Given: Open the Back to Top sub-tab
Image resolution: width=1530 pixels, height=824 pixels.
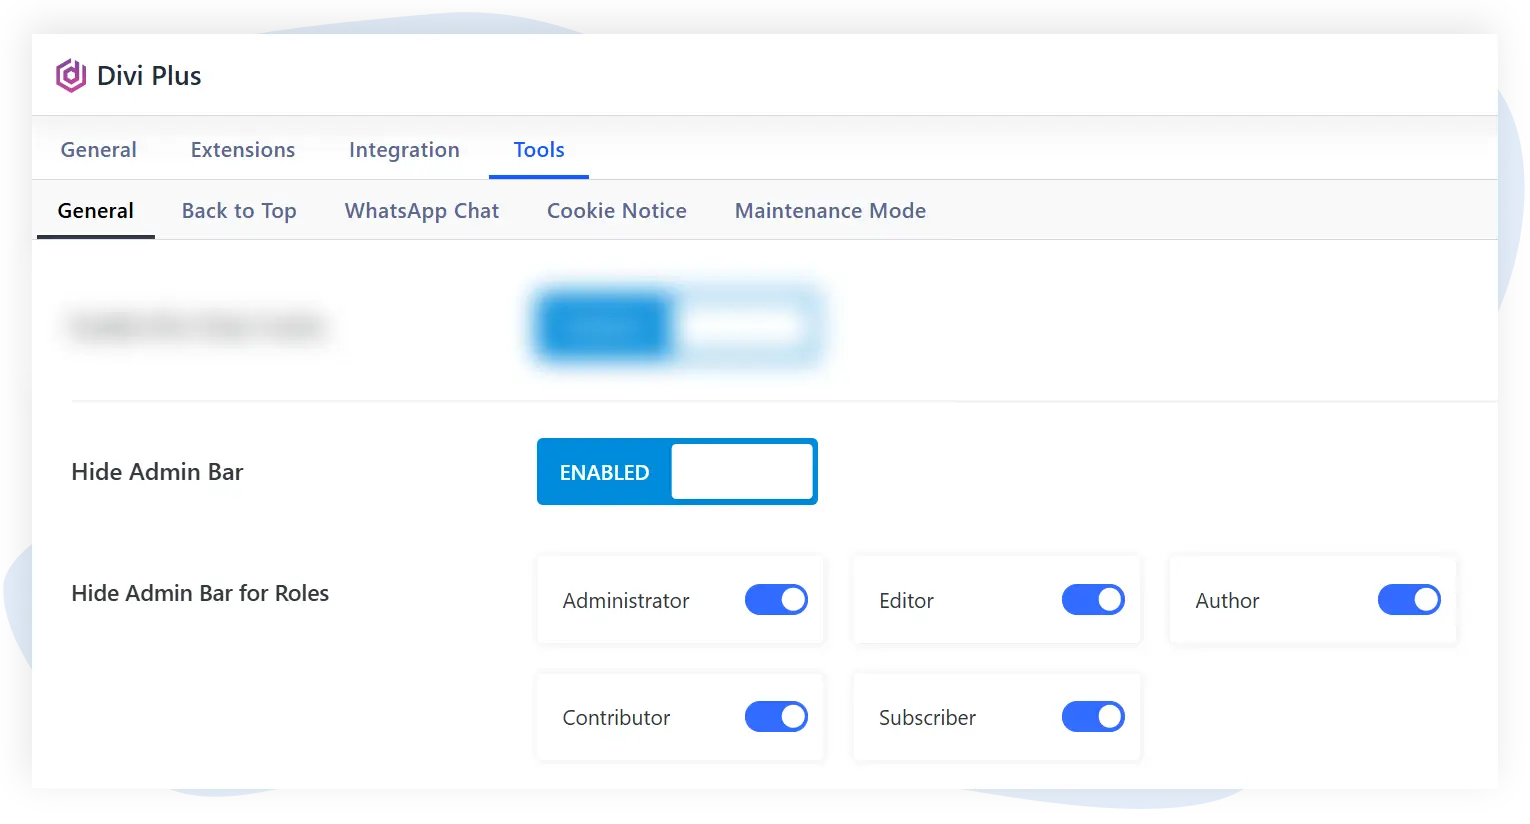Looking at the screenshot, I should pos(239,211).
